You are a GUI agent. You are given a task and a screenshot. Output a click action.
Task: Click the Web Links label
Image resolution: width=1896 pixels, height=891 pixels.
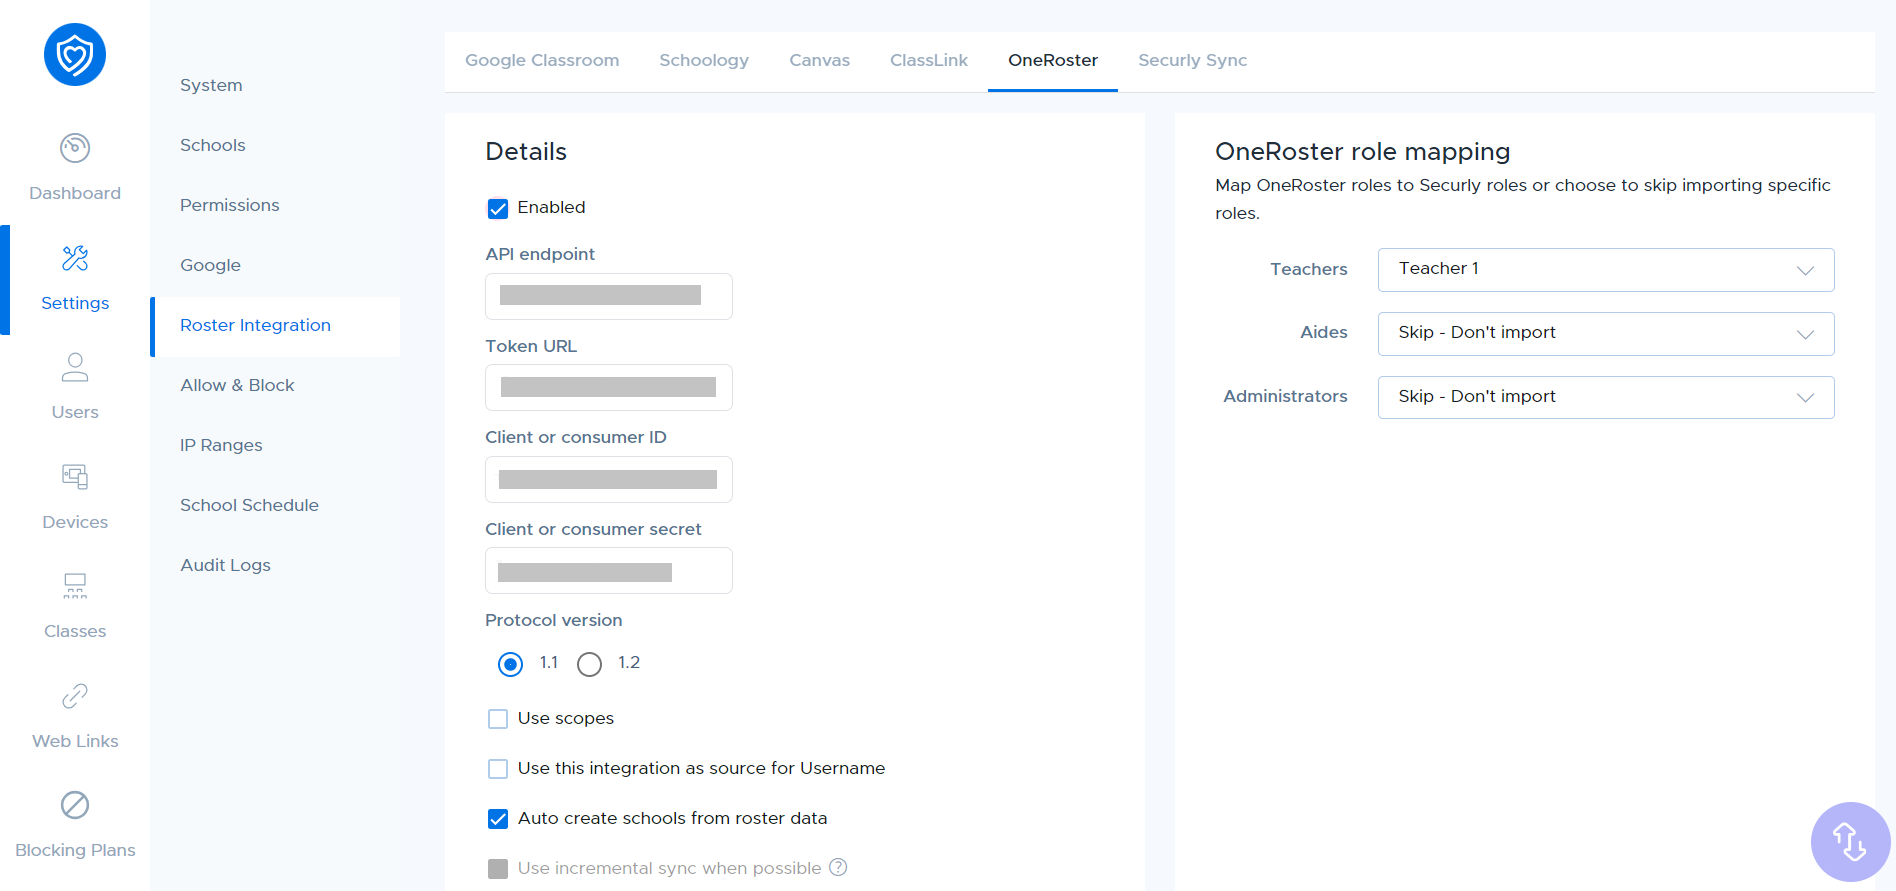[x=75, y=741]
